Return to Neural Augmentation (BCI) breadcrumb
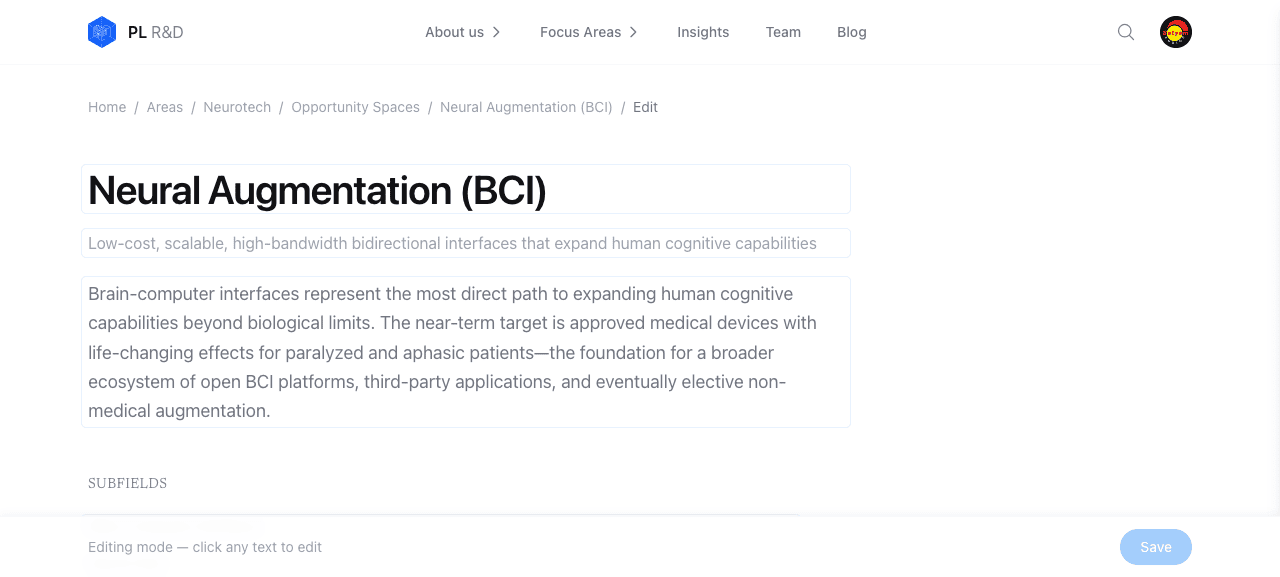Screen dimensions: 1280x577 [526, 107]
